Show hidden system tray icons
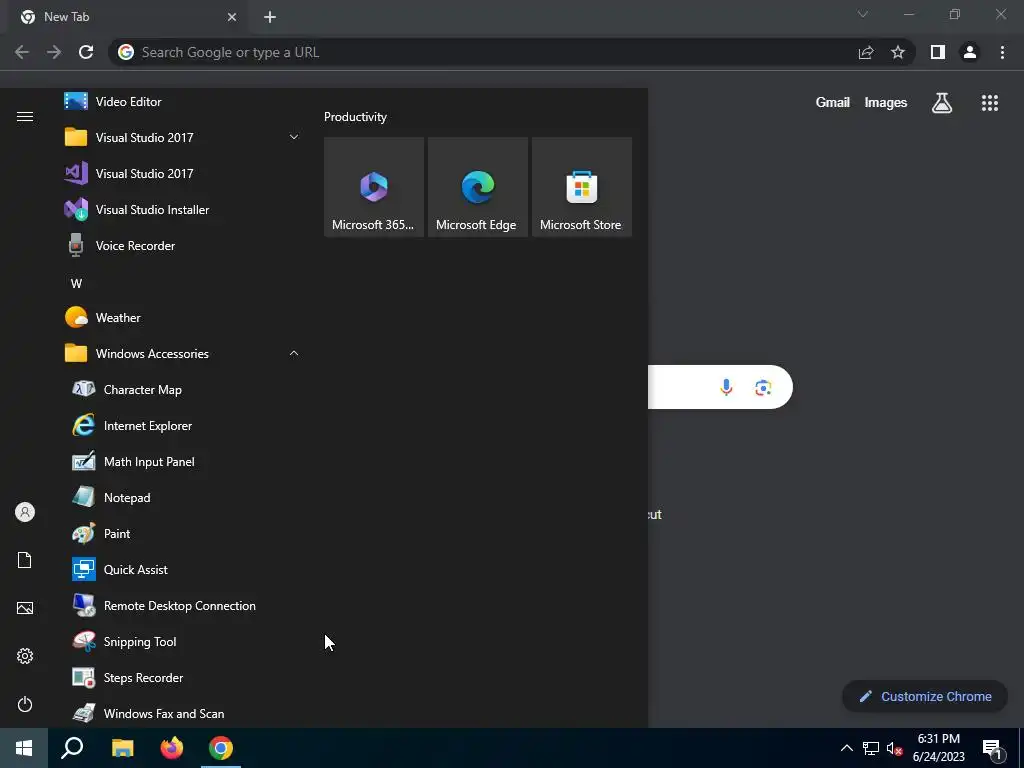The height and width of the screenshot is (768, 1024). [x=846, y=748]
